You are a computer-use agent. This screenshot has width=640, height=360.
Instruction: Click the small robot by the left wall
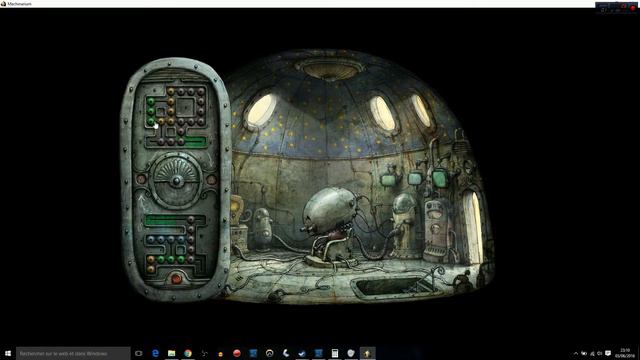262,229
